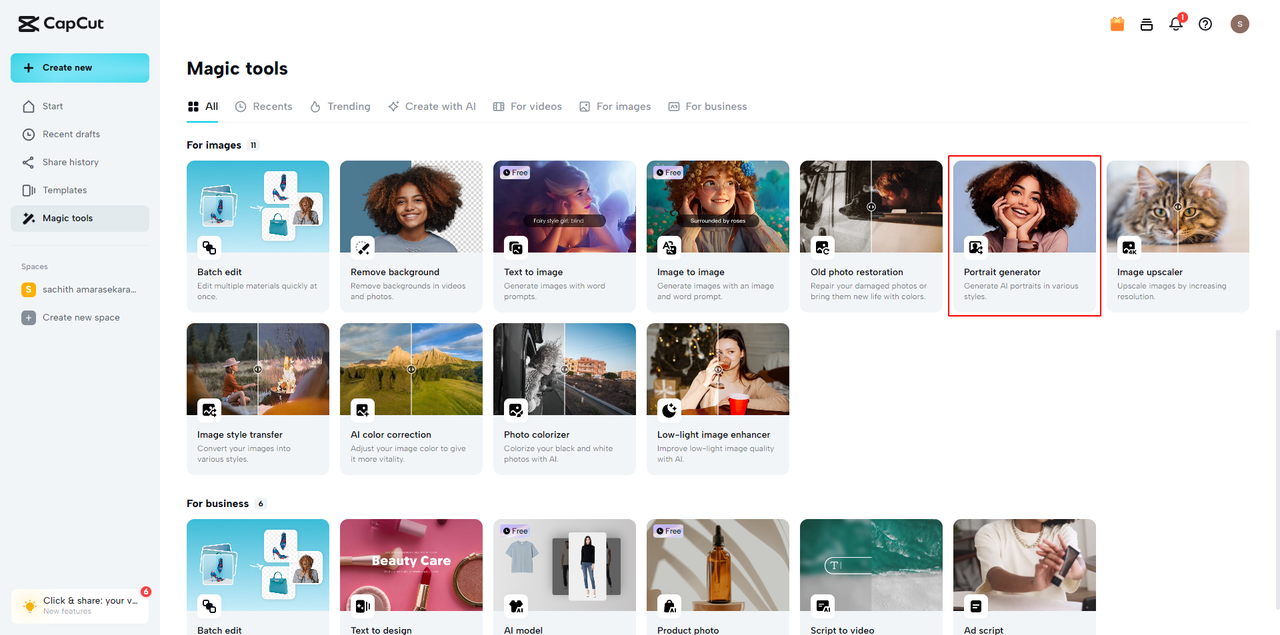The image size is (1280, 635).
Task: Open Text to image tool thumbnail
Action: (564, 206)
